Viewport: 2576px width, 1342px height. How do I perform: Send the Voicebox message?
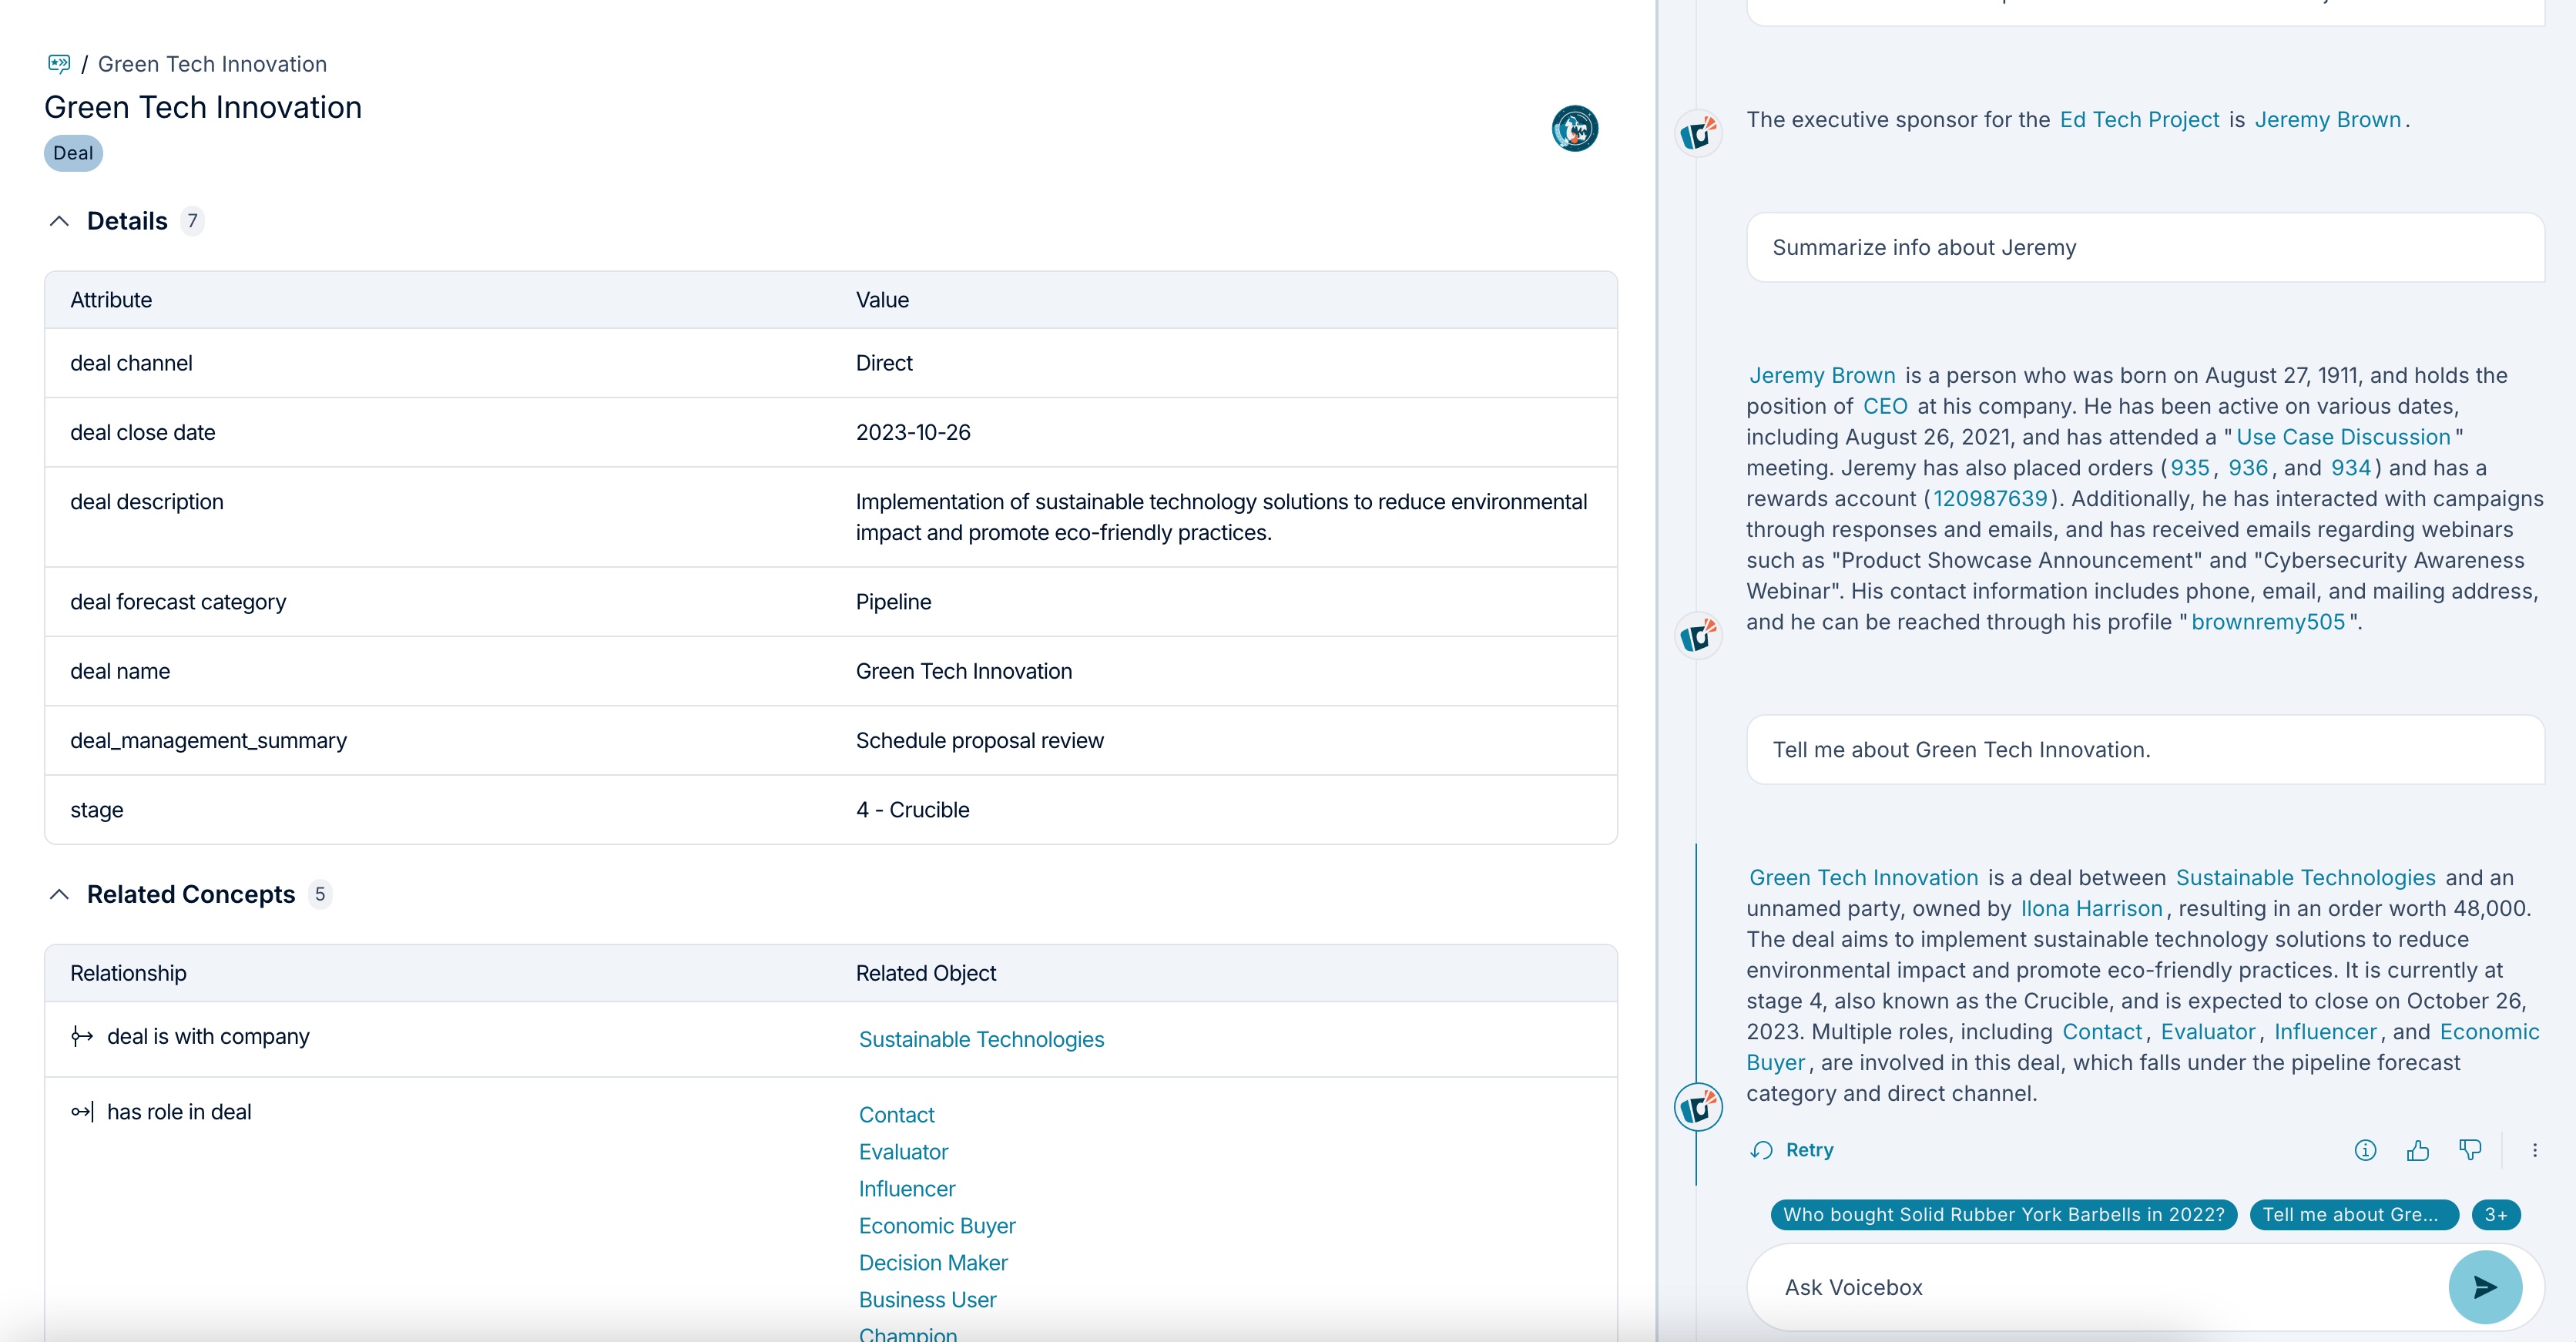point(2485,1287)
